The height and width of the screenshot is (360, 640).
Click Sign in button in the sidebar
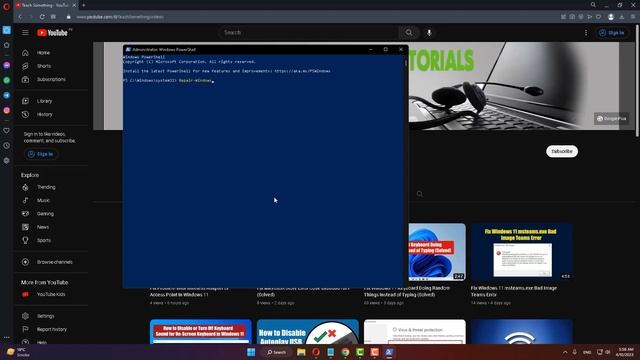point(41,154)
